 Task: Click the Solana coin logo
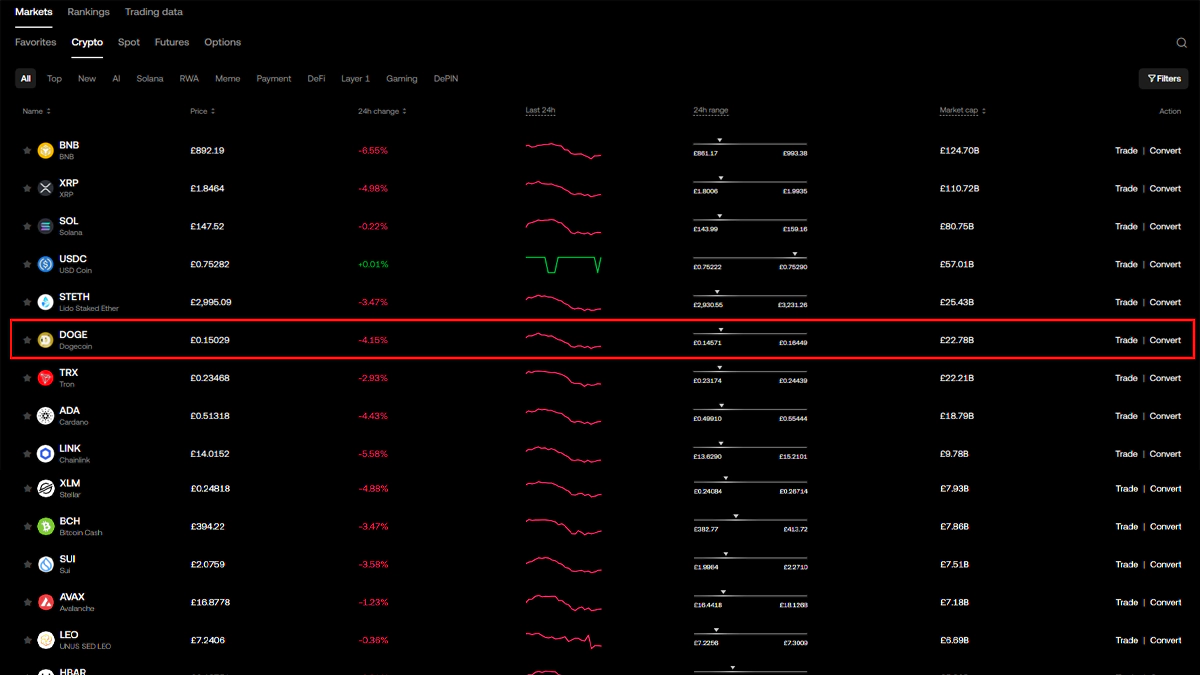(x=45, y=227)
